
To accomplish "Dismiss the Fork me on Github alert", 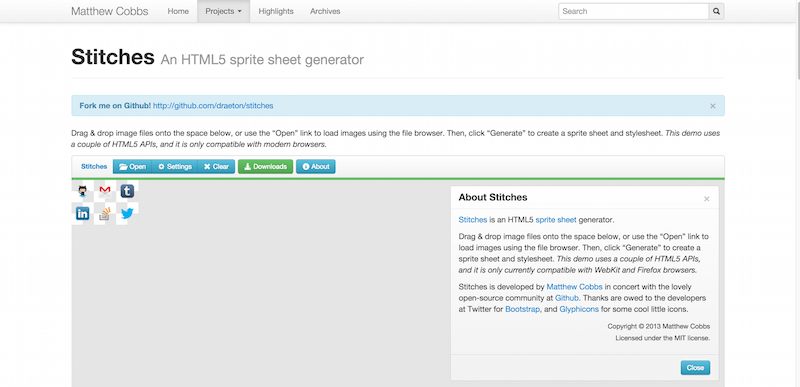I will click(713, 106).
